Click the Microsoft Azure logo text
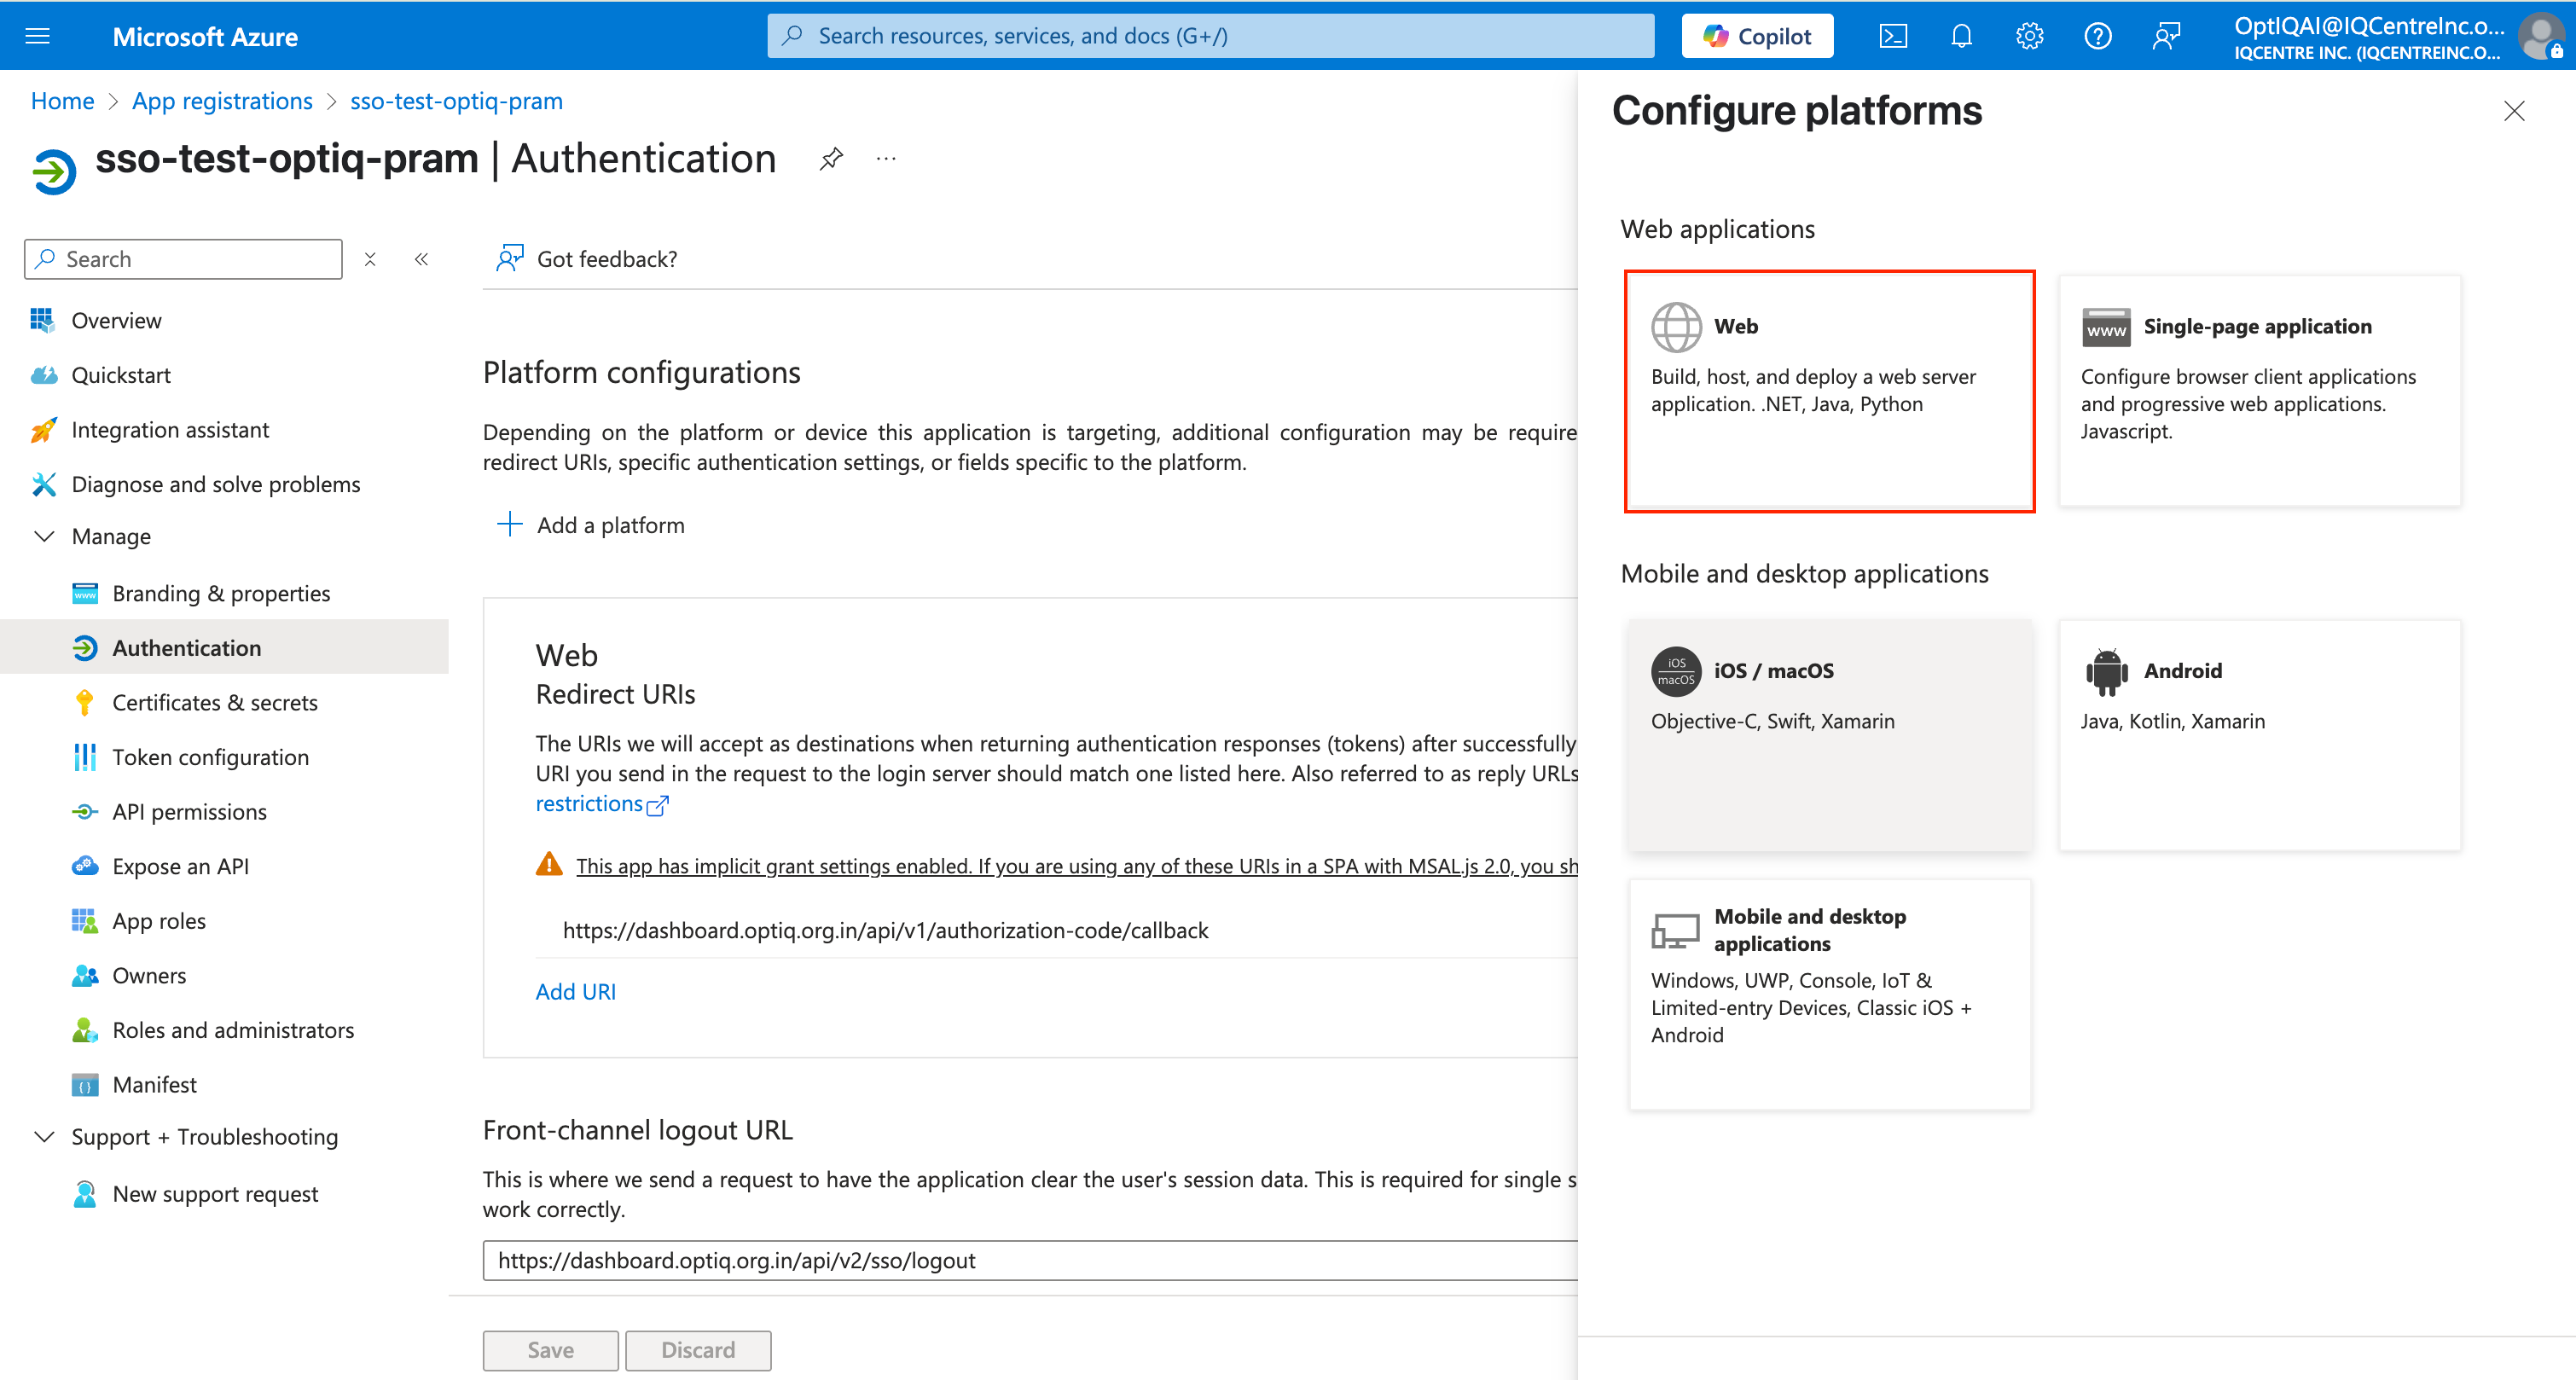The image size is (2576, 1380). [205, 36]
